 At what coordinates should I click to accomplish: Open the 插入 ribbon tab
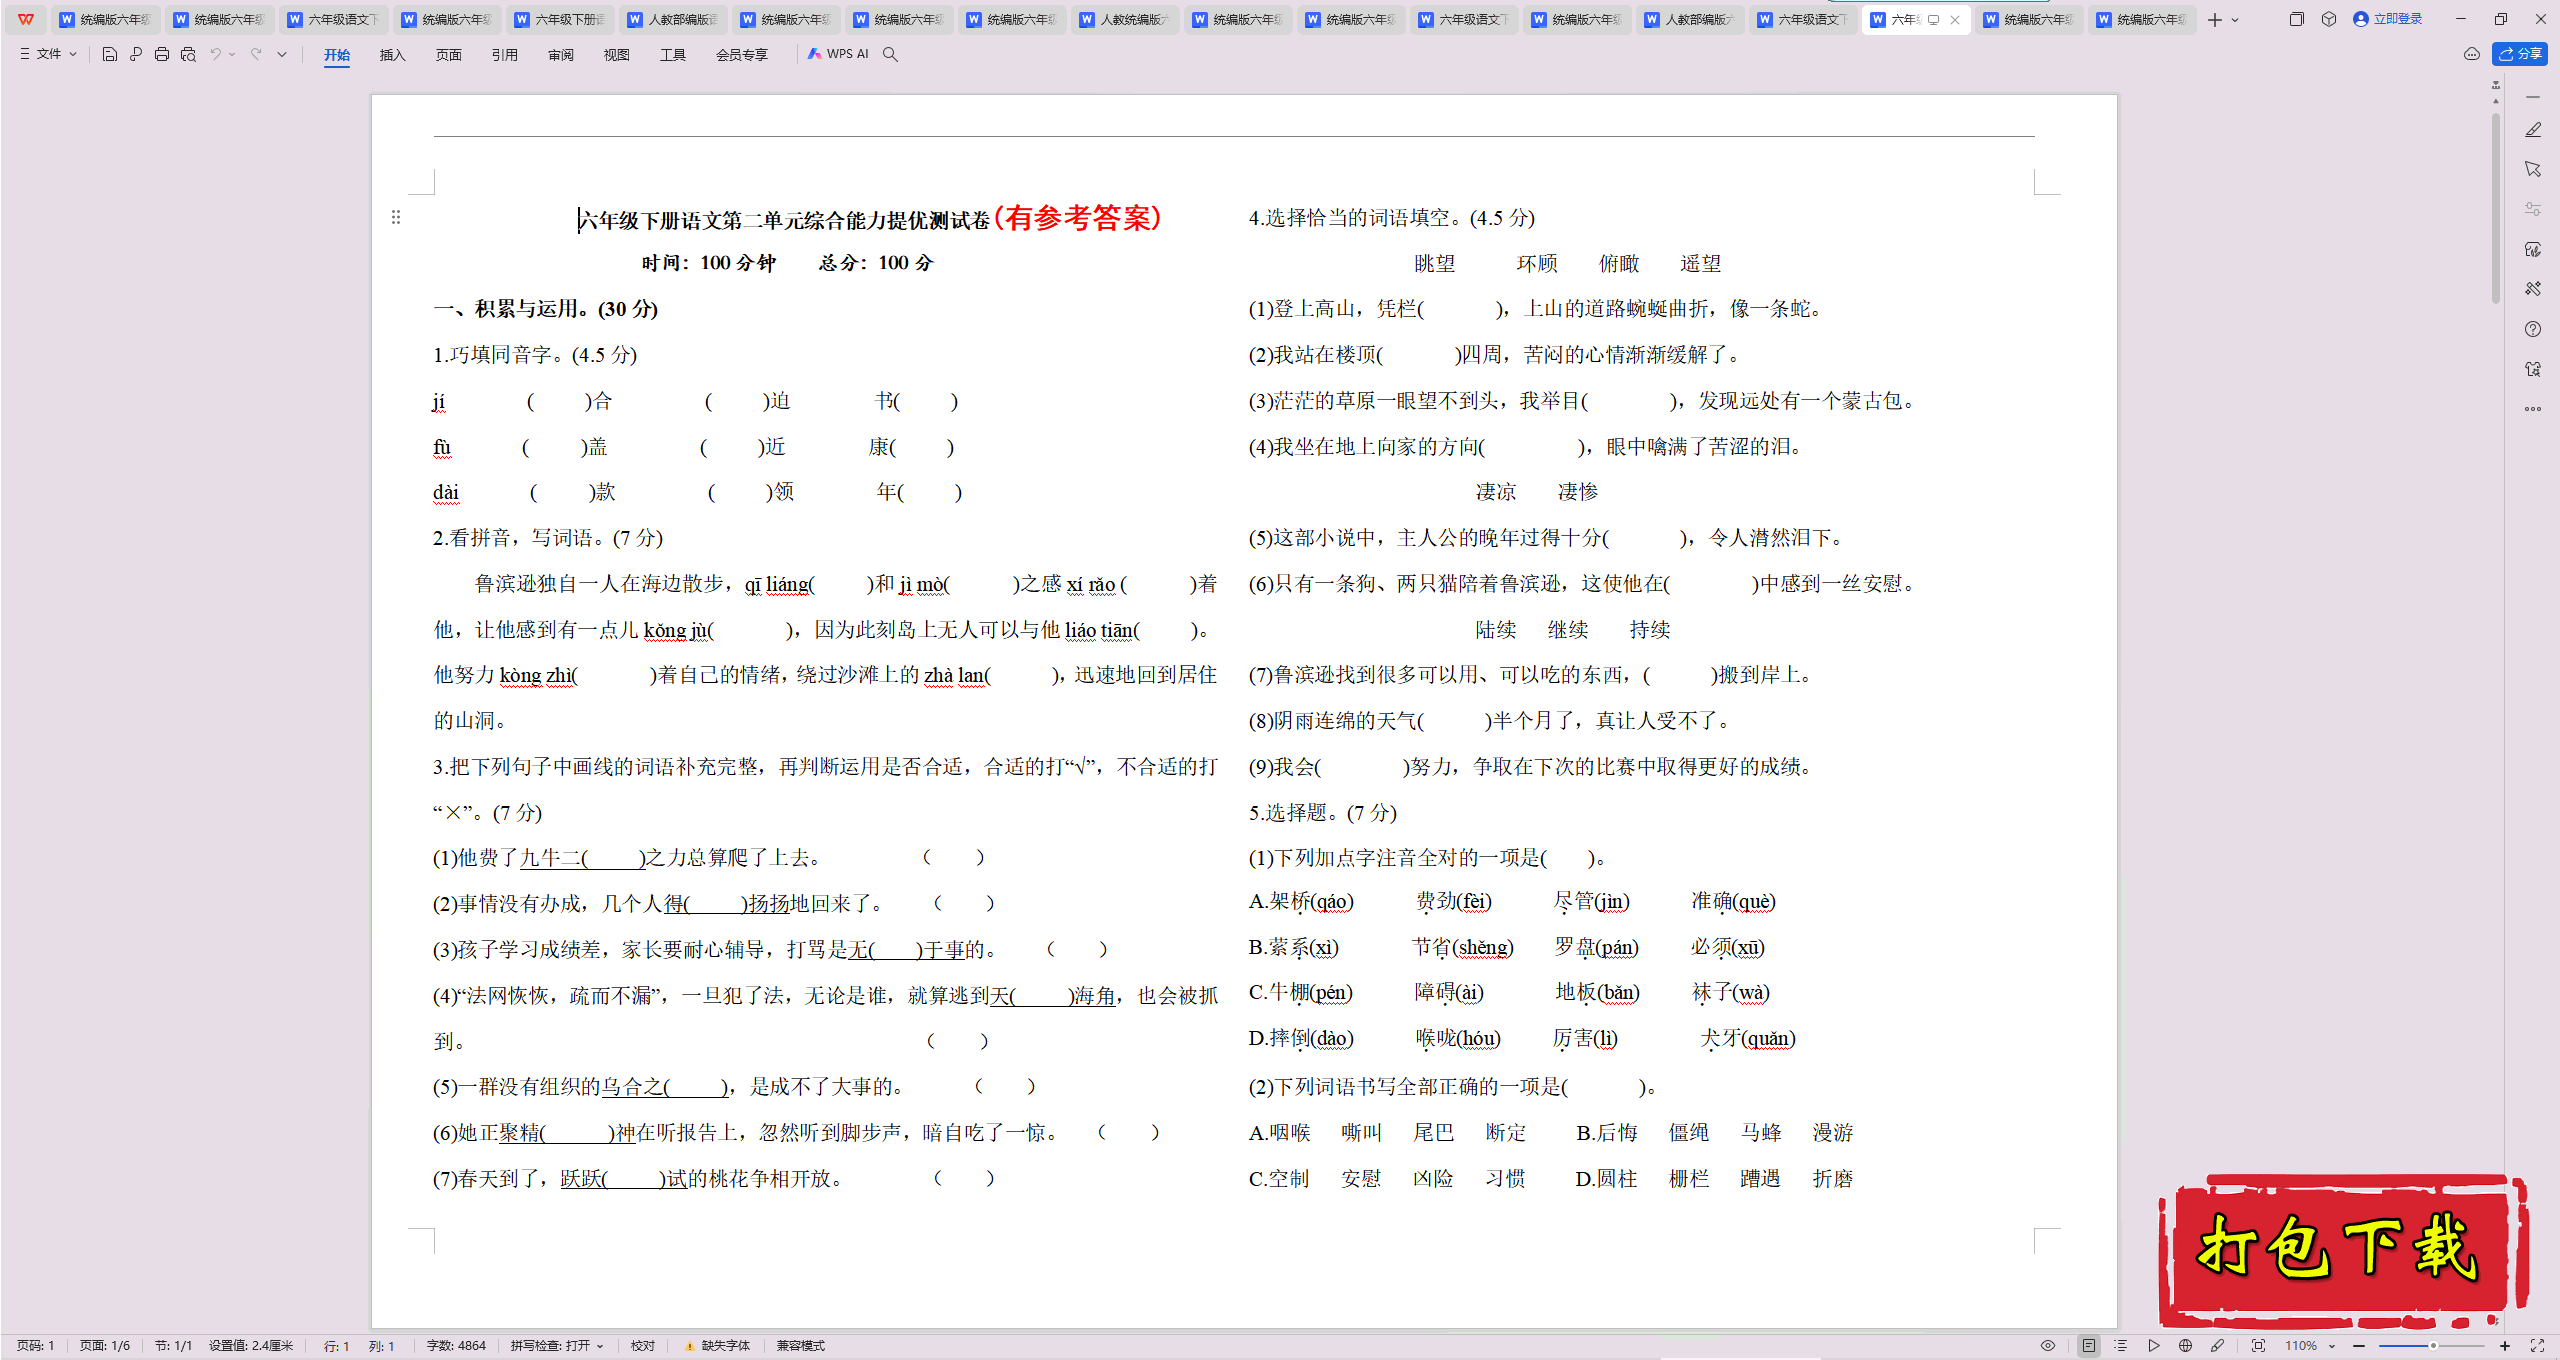coord(393,55)
